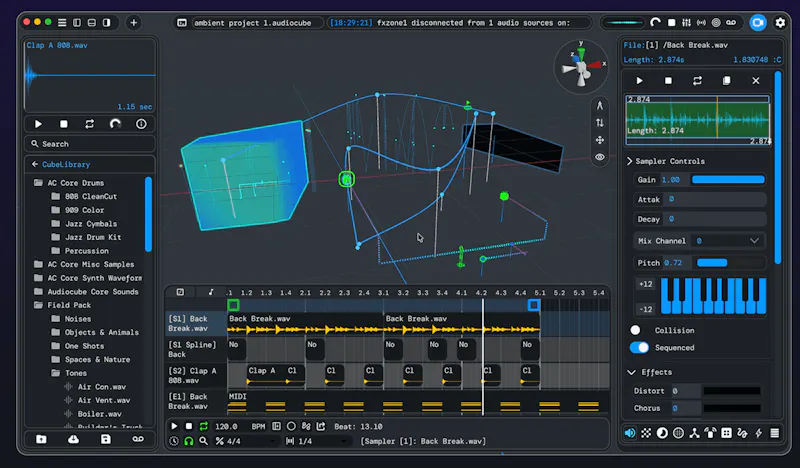800x468 pixels.
Task: Click the -12 pitch button
Action: 646,309
